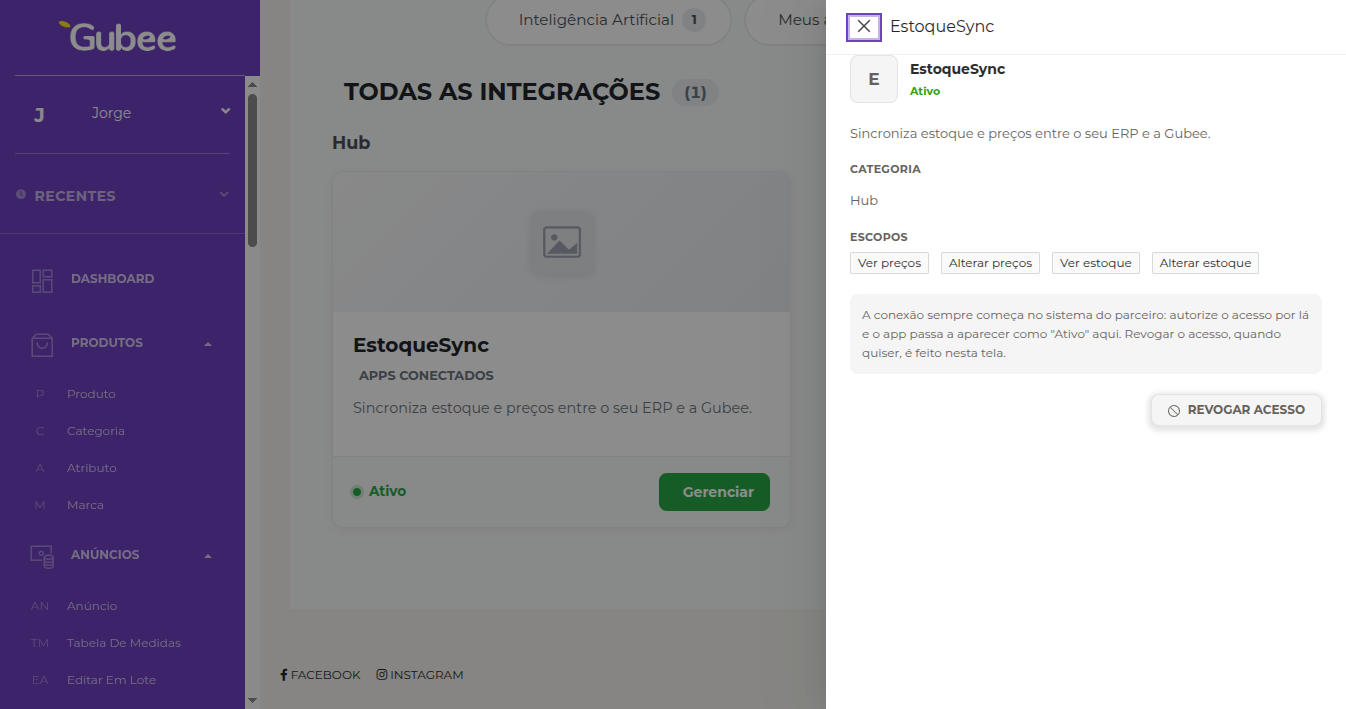Click the Gubee logo
Image resolution: width=1346 pixels, height=709 pixels.
coord(117,37)
